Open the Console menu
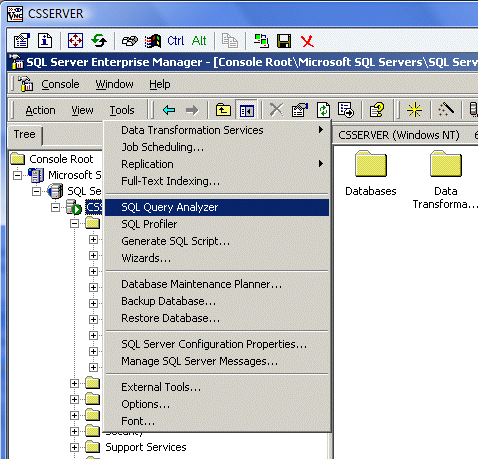 point(60,84)
